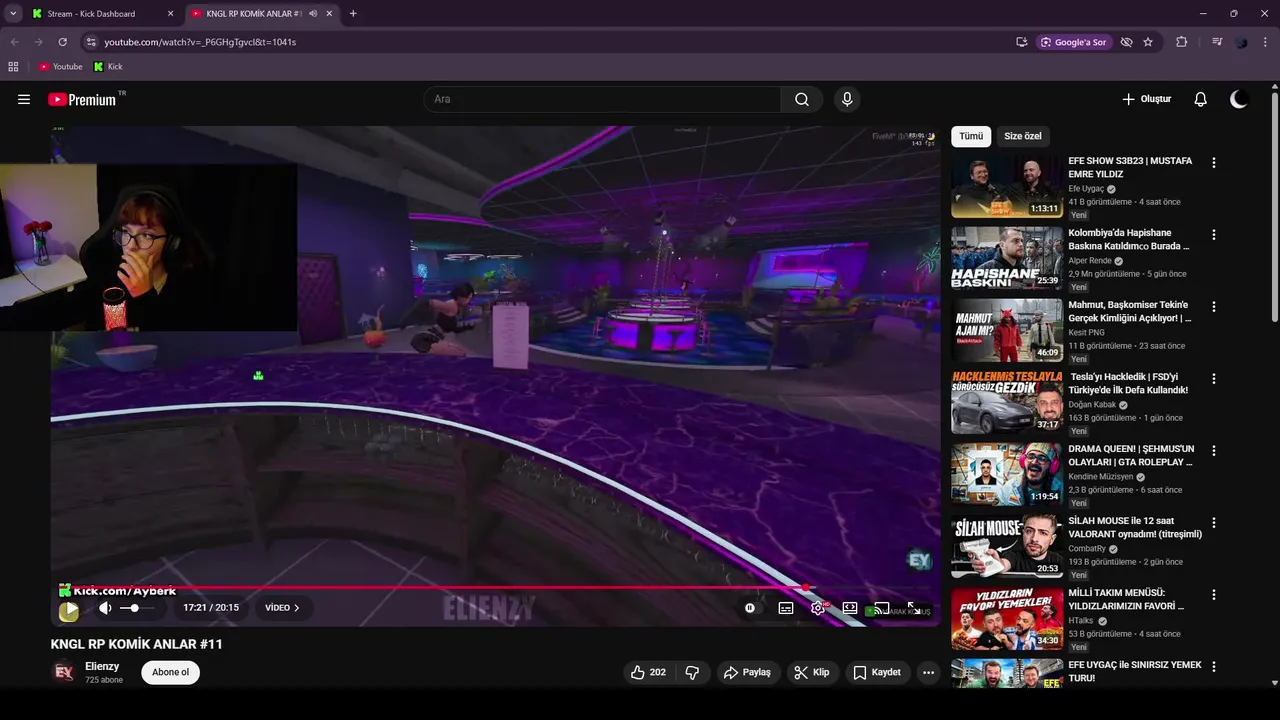
Task: Select the Size özel filter chip
Action: 1023,136
